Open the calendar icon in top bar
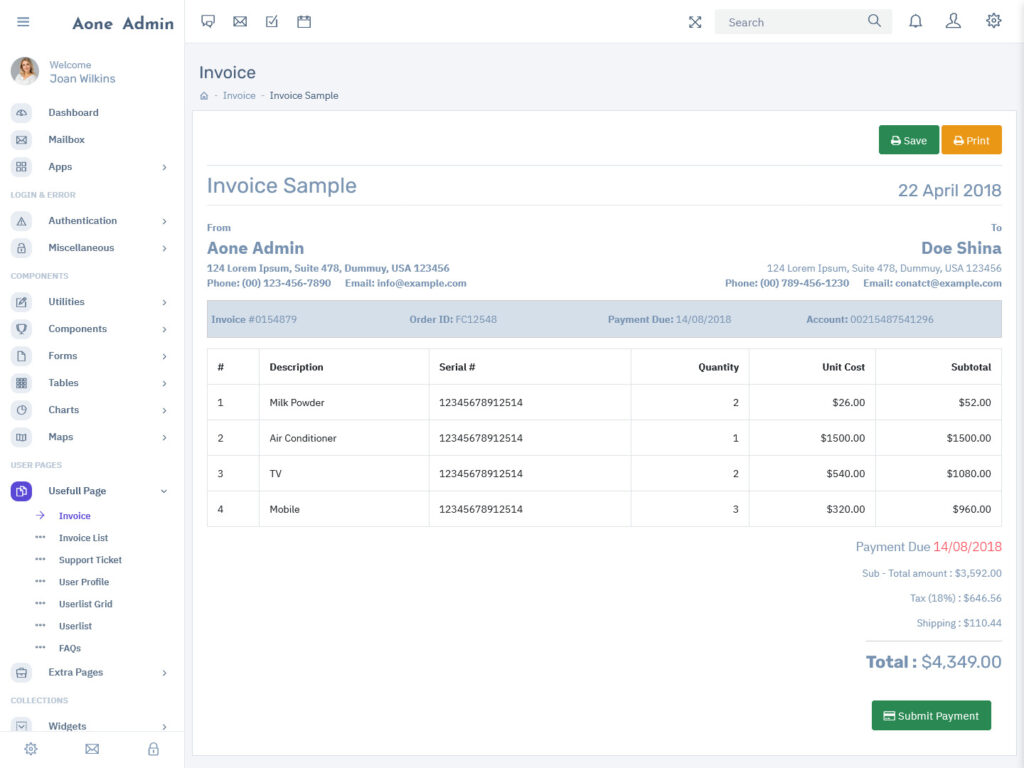This screenshot has width=1024, height=768. (304, 22)
